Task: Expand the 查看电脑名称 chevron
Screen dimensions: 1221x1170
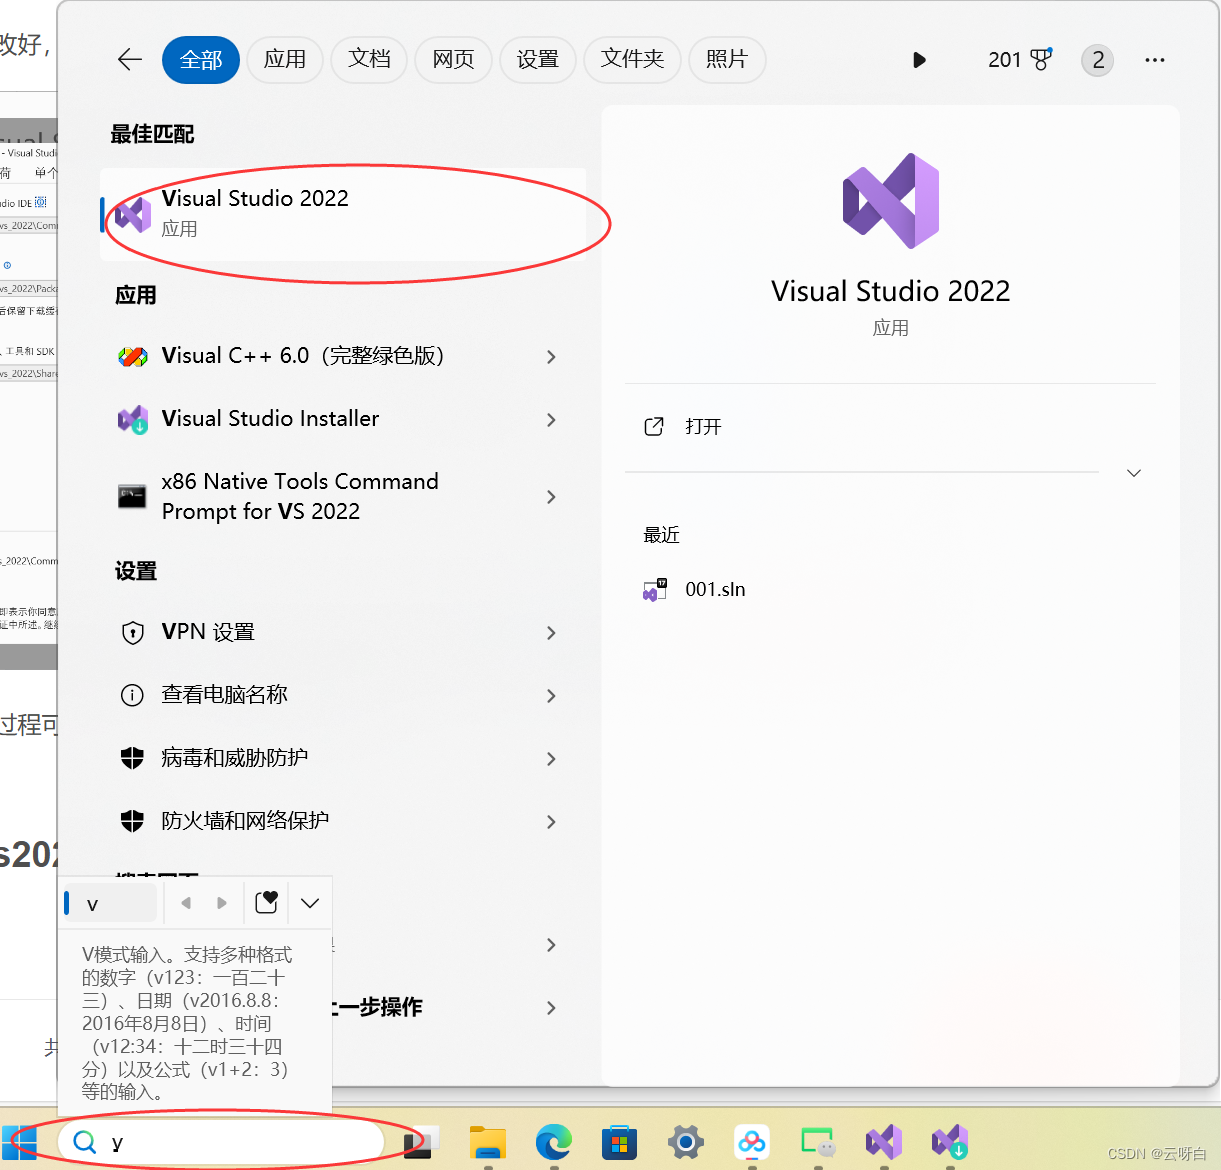Action: point(551,696)
